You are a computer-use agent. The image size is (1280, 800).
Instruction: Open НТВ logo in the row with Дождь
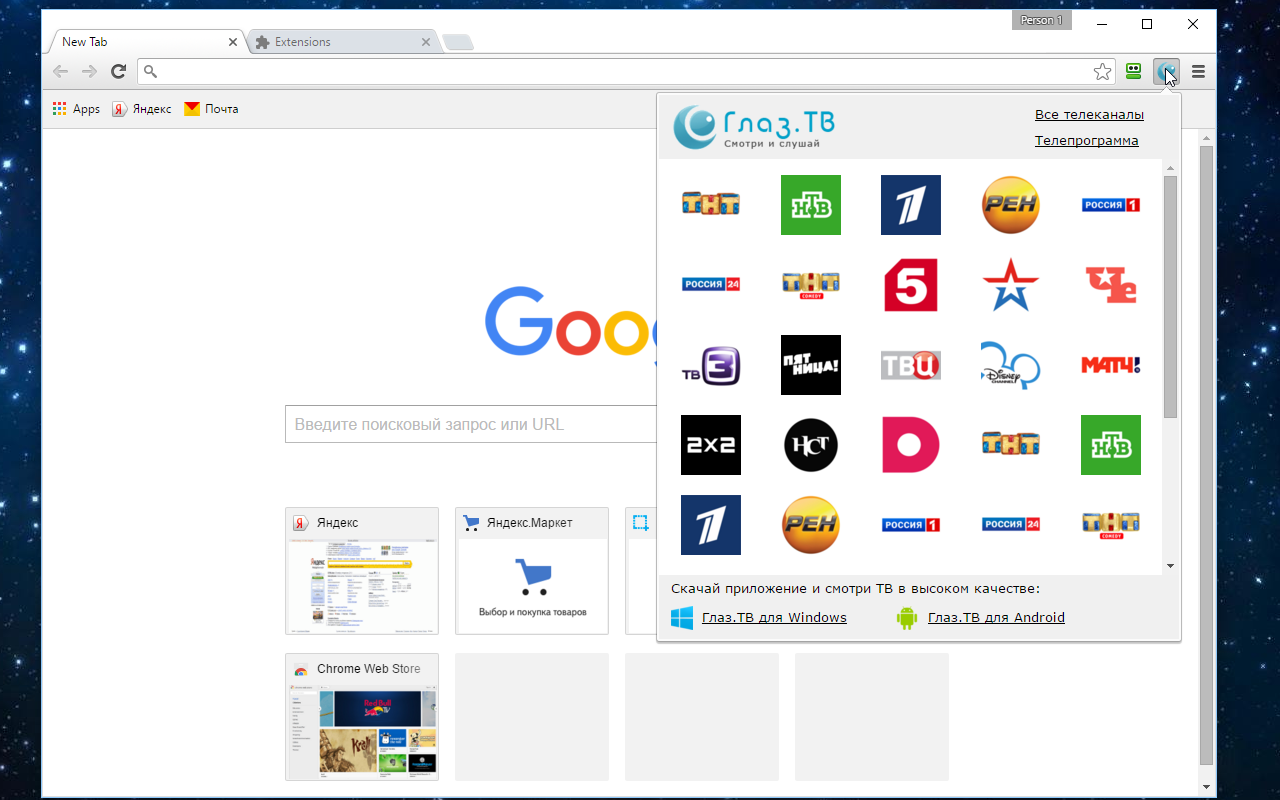click(x=1111, y=445)
